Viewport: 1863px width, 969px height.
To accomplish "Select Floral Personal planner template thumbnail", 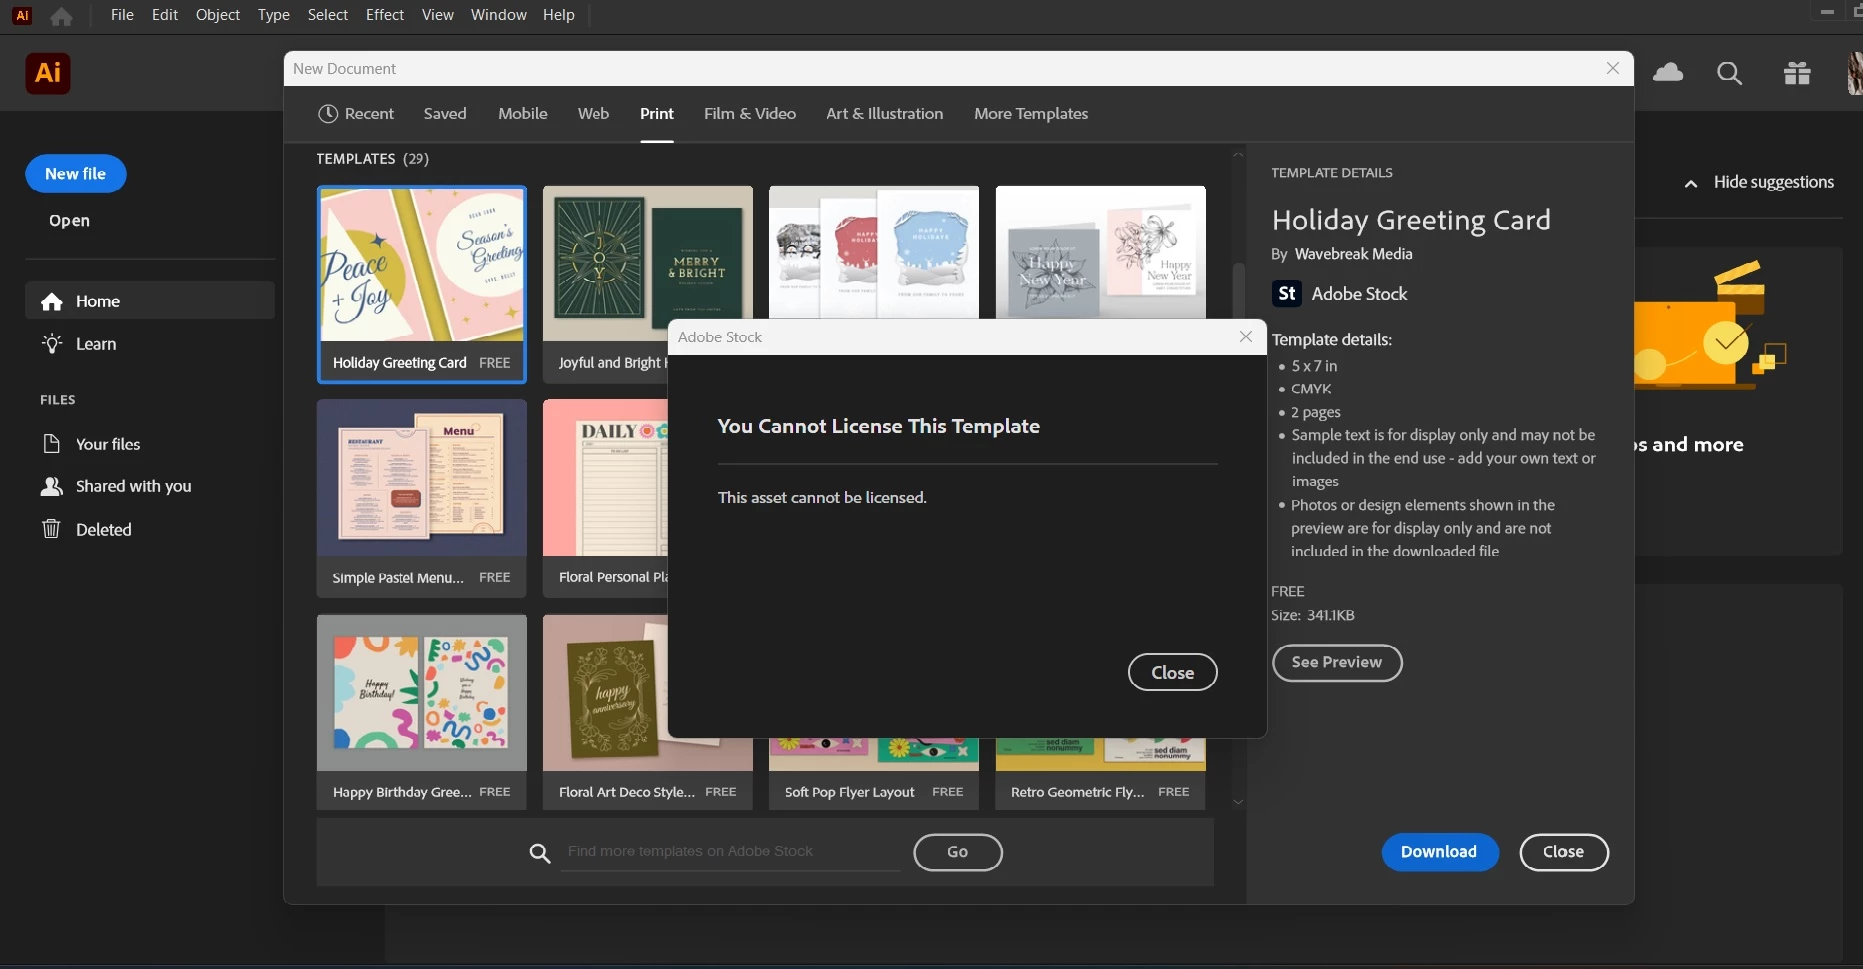I will click(x=605, y=478).
